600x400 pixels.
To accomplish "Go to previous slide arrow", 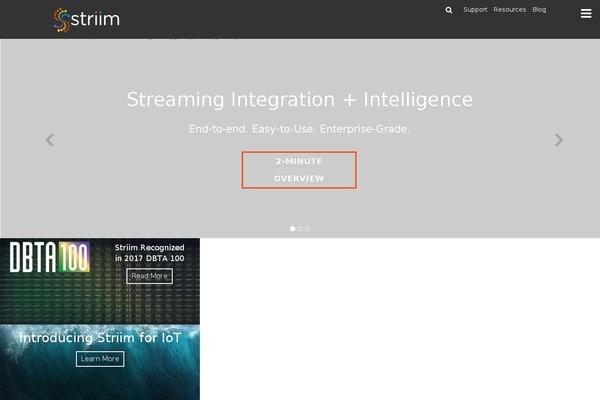I will click(x=50, y=140).
